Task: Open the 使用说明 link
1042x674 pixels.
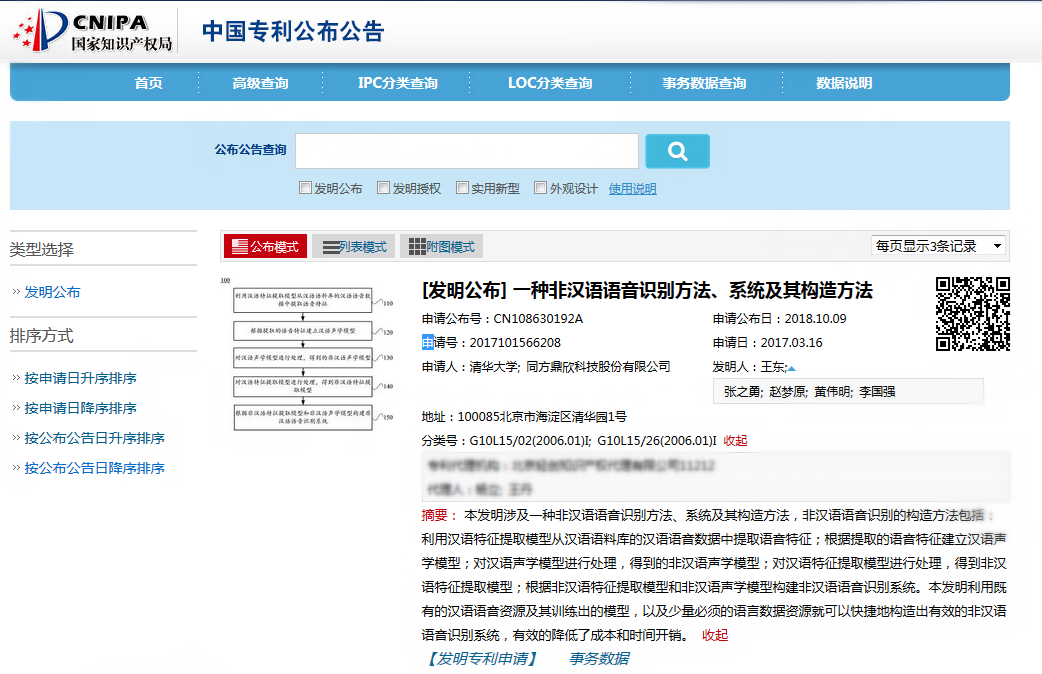Action: [632, 189]
